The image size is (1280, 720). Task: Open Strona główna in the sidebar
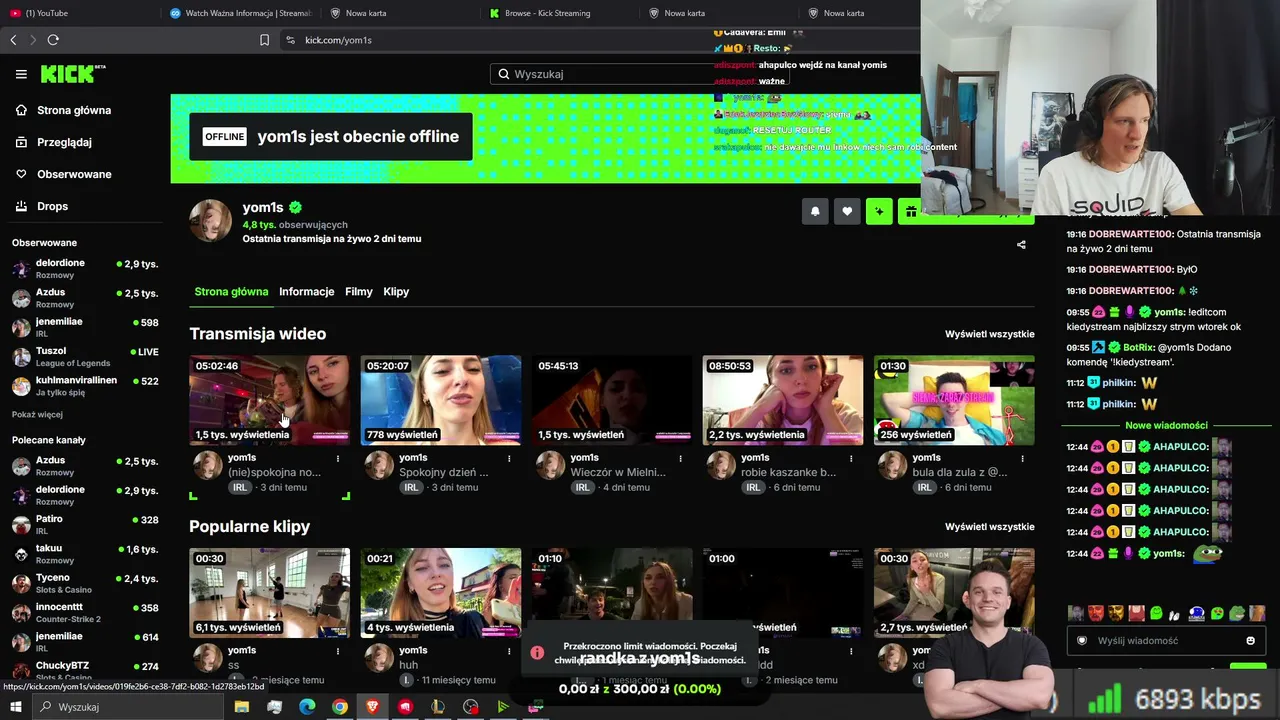click(x=74, y=110)
